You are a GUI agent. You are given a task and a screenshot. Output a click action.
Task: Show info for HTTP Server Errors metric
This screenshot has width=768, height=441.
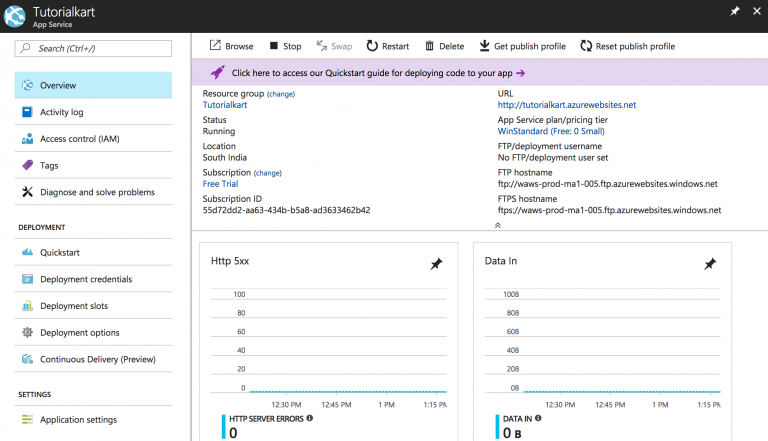pos(310,418)
